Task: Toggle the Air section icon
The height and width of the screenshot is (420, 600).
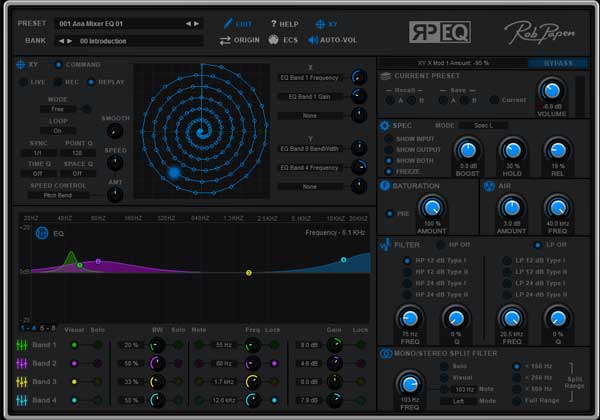Action: (x=489, y=186)
